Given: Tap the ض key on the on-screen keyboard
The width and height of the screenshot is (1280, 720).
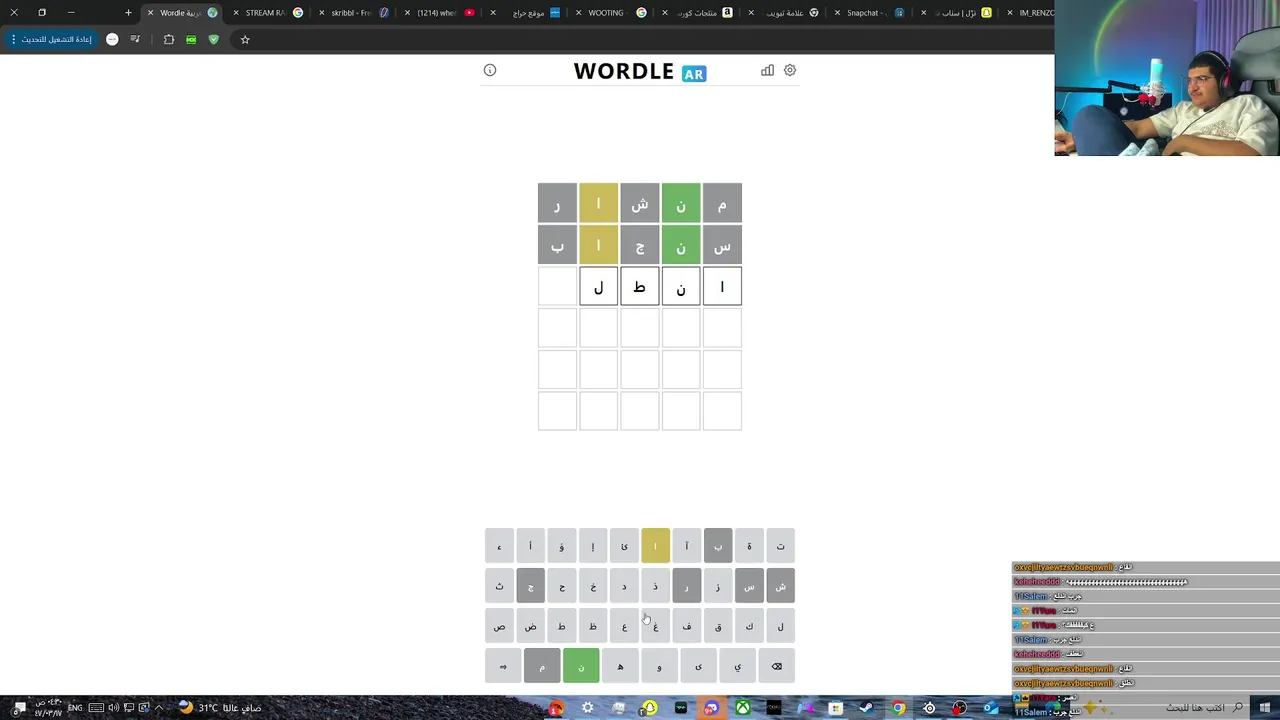Looking at the screenshot, I should (531, 626).
